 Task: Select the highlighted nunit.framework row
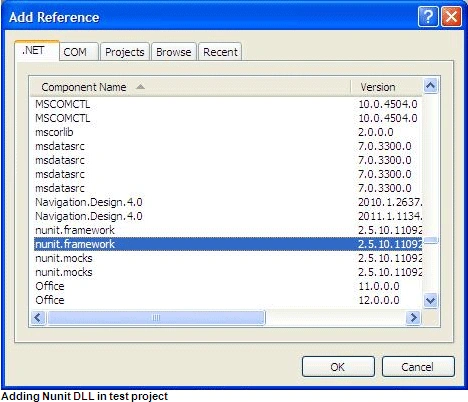(x=228, y=244)
